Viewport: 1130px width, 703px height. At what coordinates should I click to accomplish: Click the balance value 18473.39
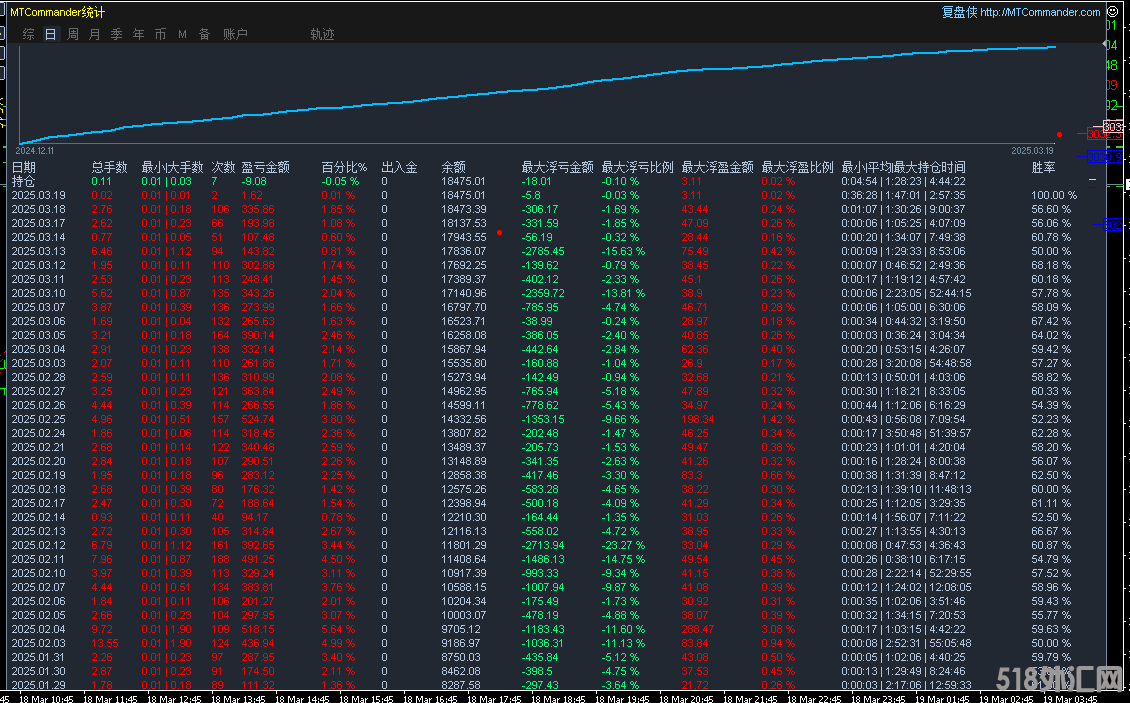pos(463,209)
